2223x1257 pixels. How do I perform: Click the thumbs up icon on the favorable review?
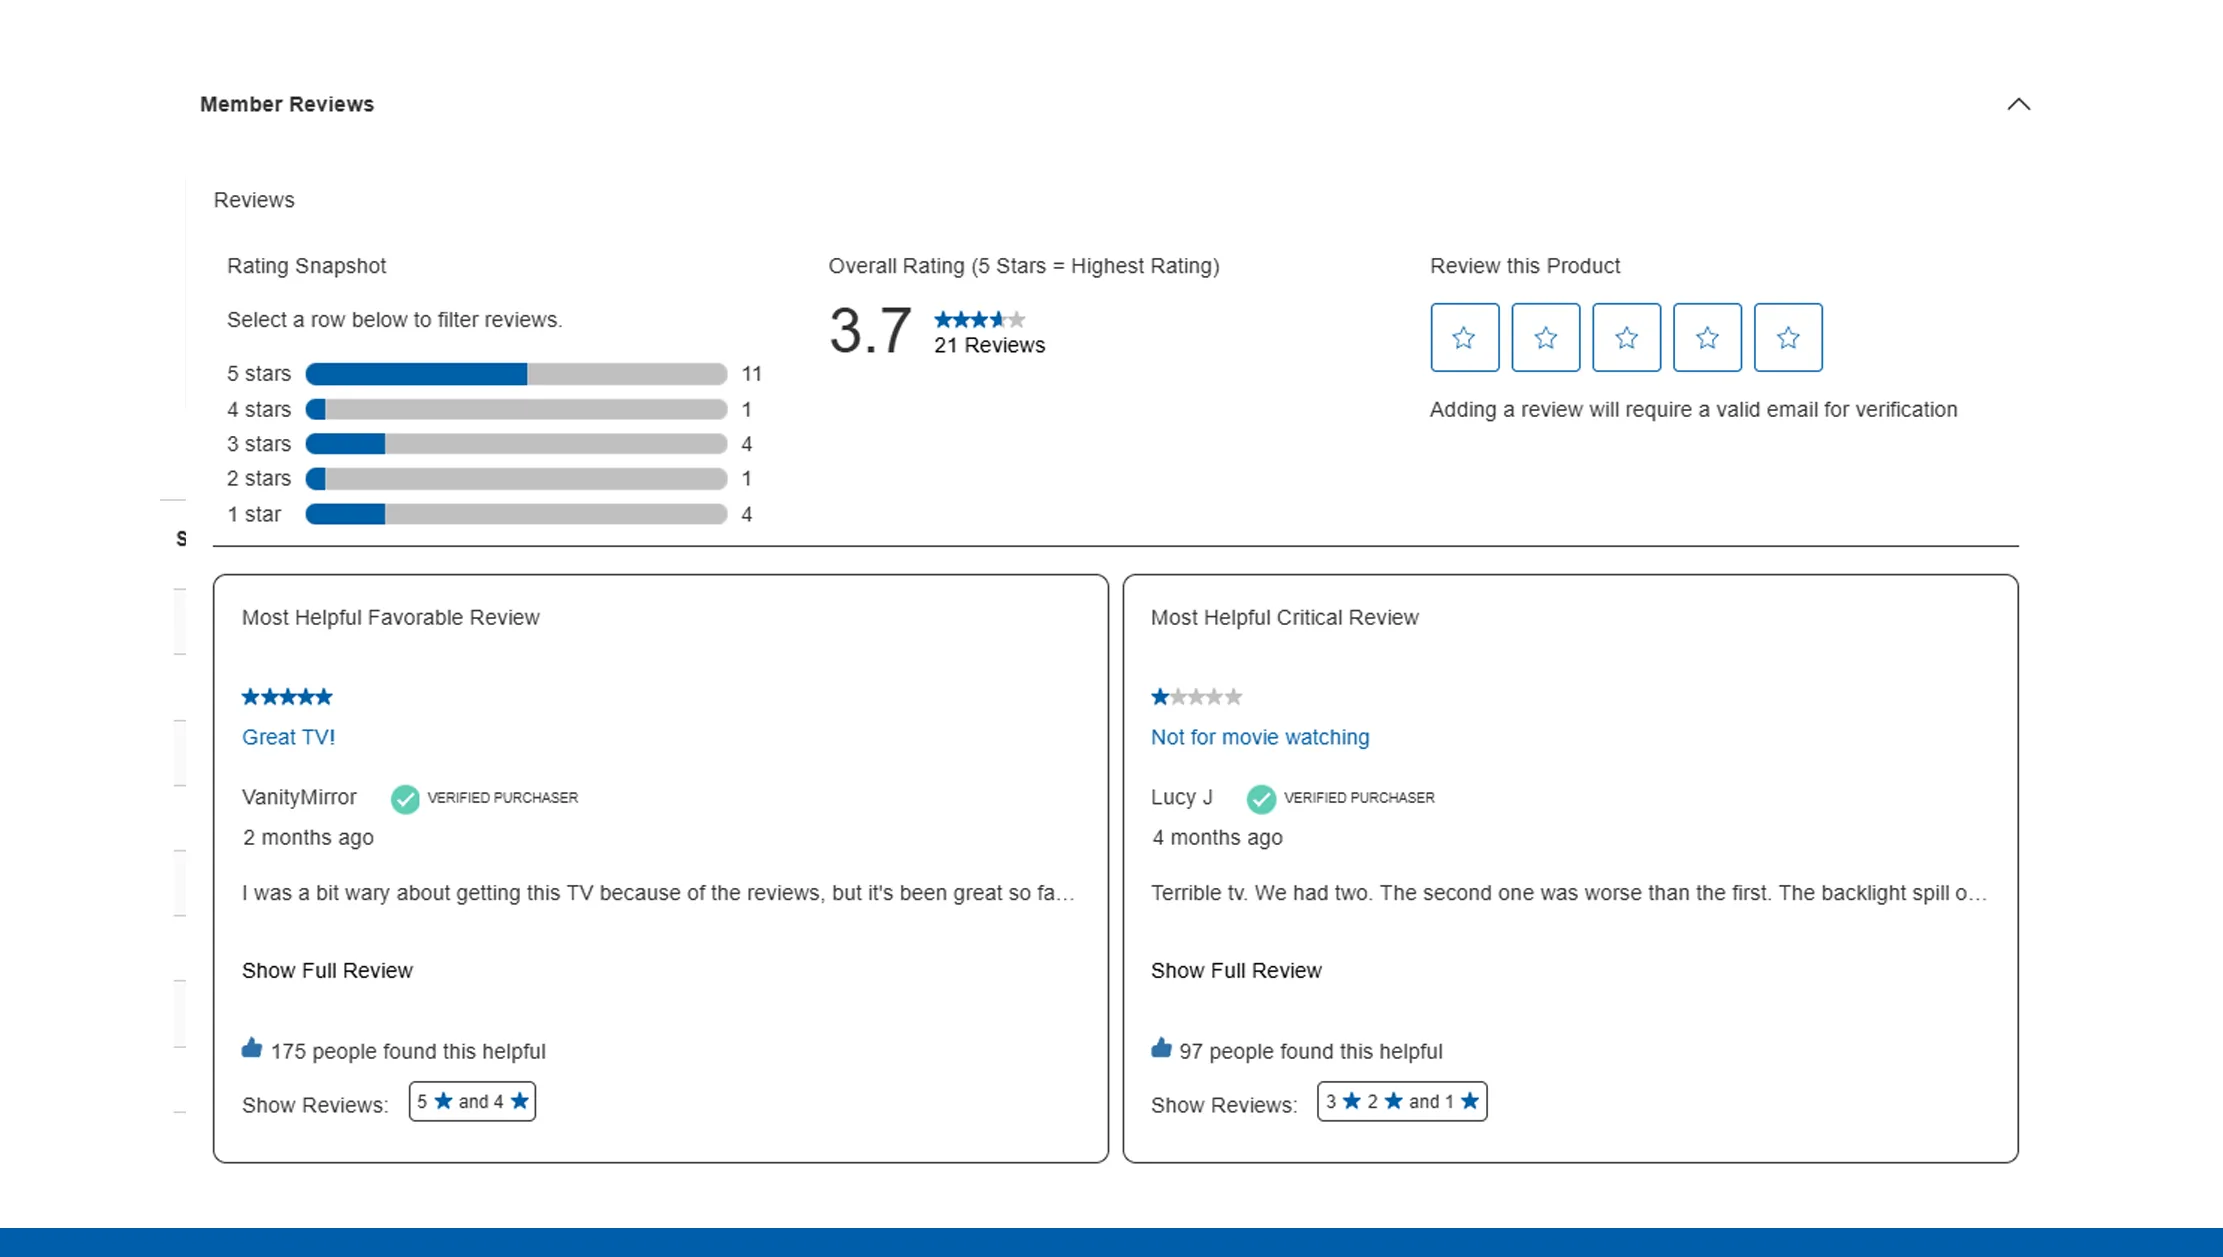[x=249, y=1047]
